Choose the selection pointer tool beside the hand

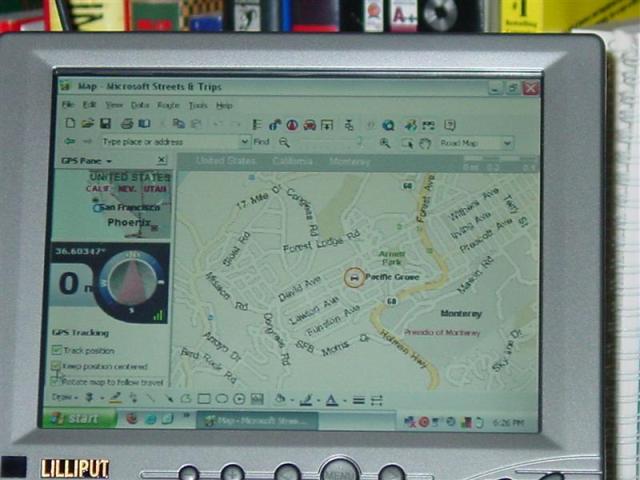tap(407, 143)
